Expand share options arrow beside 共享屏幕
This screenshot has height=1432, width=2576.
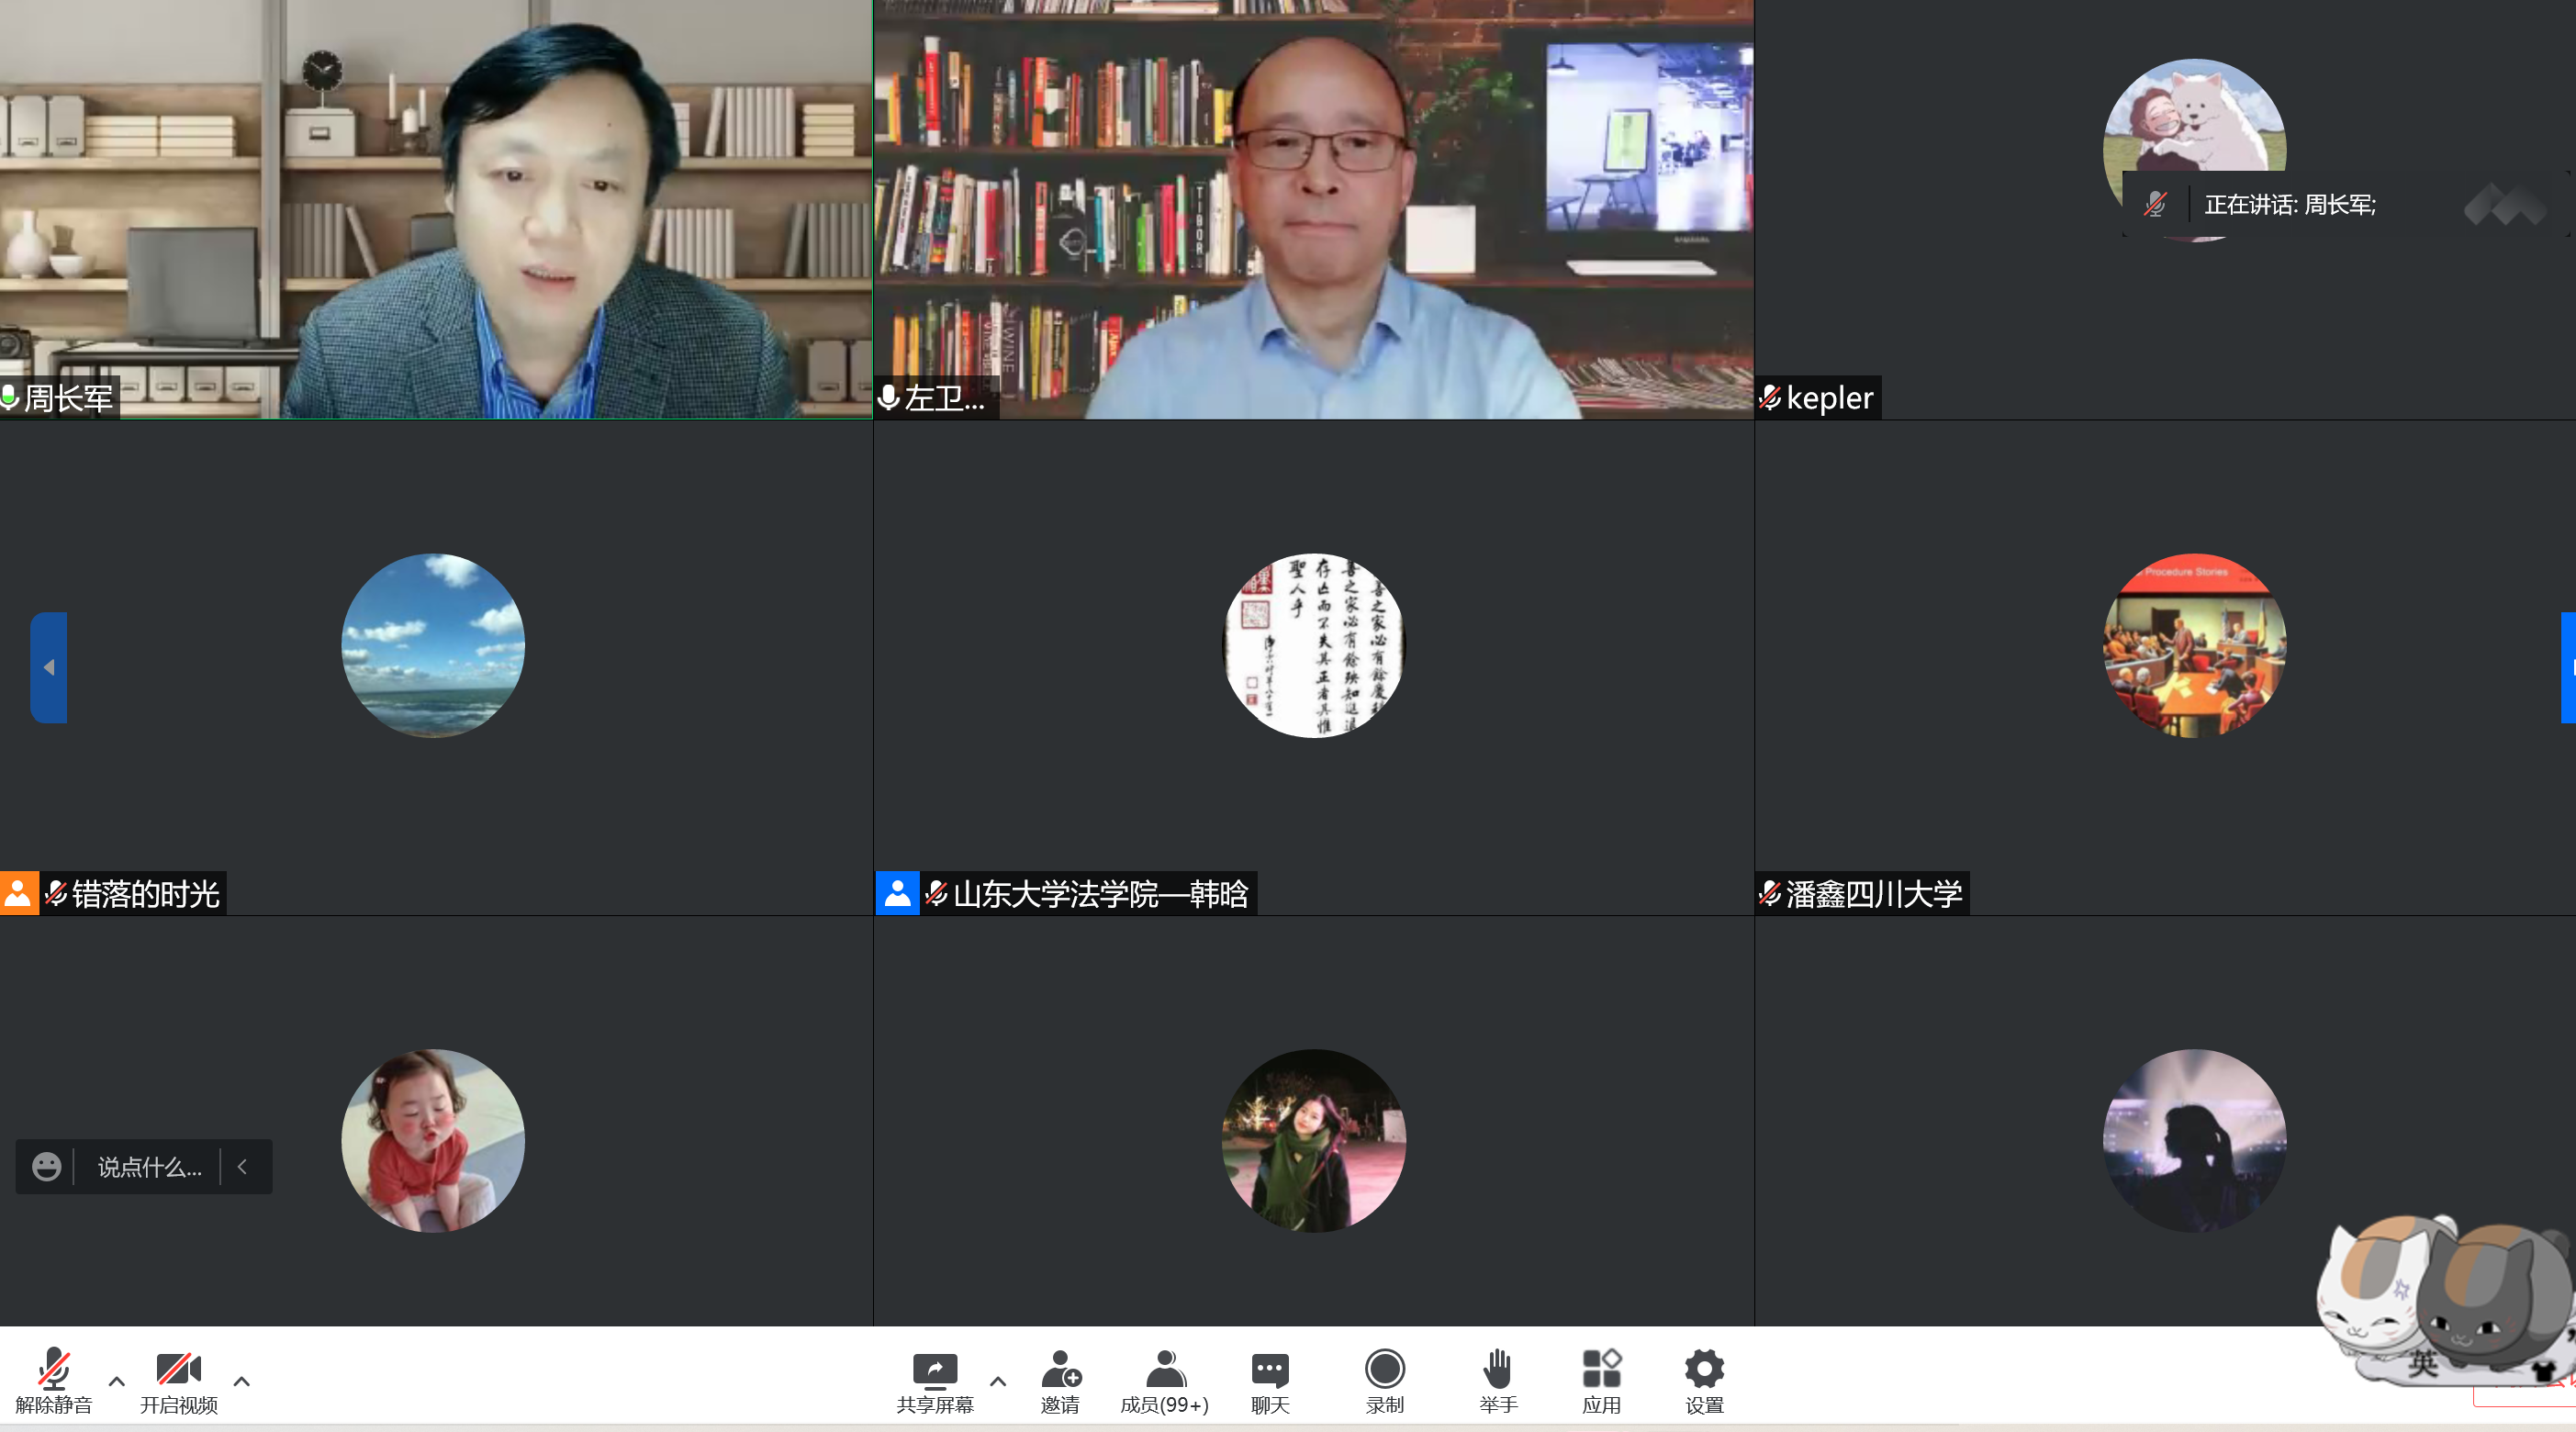click(x=997, y=1381)
